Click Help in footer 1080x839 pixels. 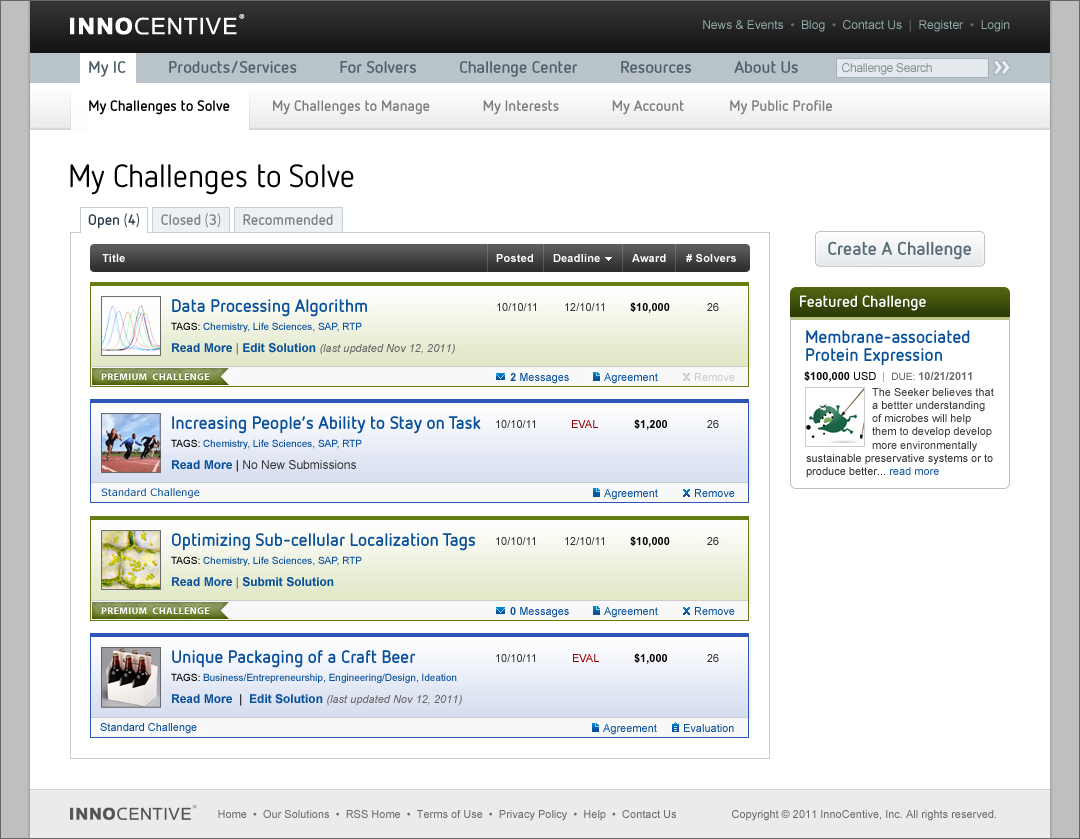pyautogui.click(x=594, y=814)
